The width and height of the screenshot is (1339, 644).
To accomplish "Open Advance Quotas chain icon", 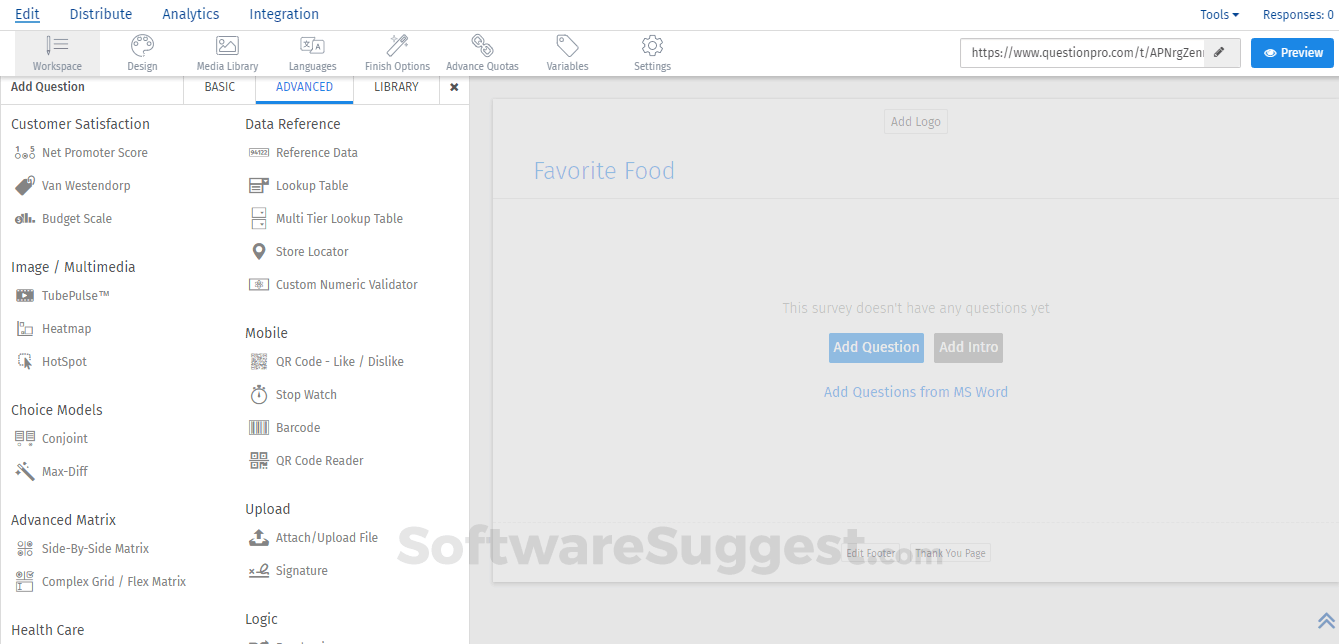I will 482,46.
